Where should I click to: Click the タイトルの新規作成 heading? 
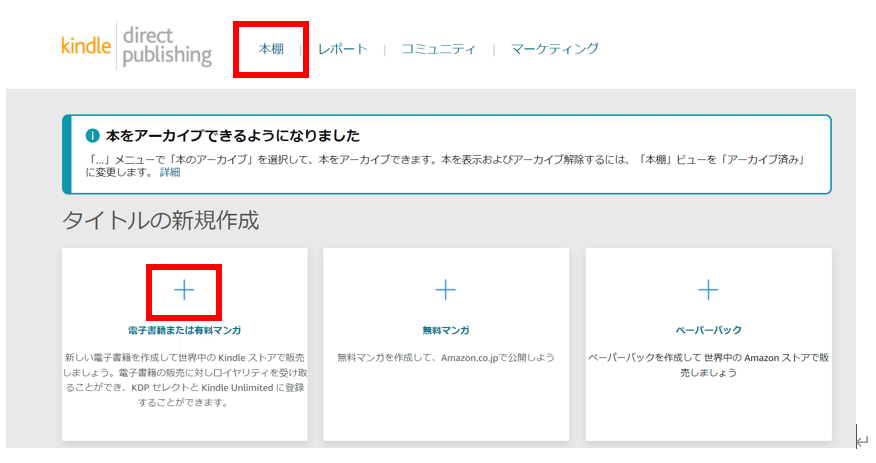[x=160, y=221]
